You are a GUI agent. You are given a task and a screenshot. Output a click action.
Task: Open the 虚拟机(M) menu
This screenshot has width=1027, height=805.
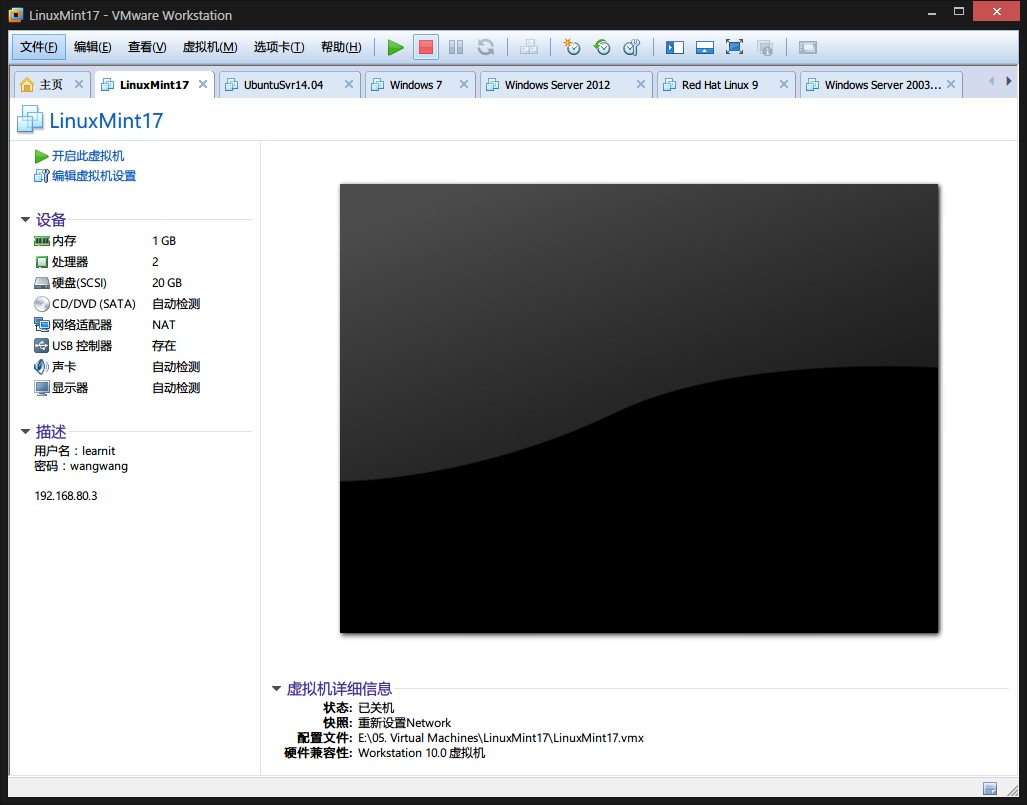point(210,47)
